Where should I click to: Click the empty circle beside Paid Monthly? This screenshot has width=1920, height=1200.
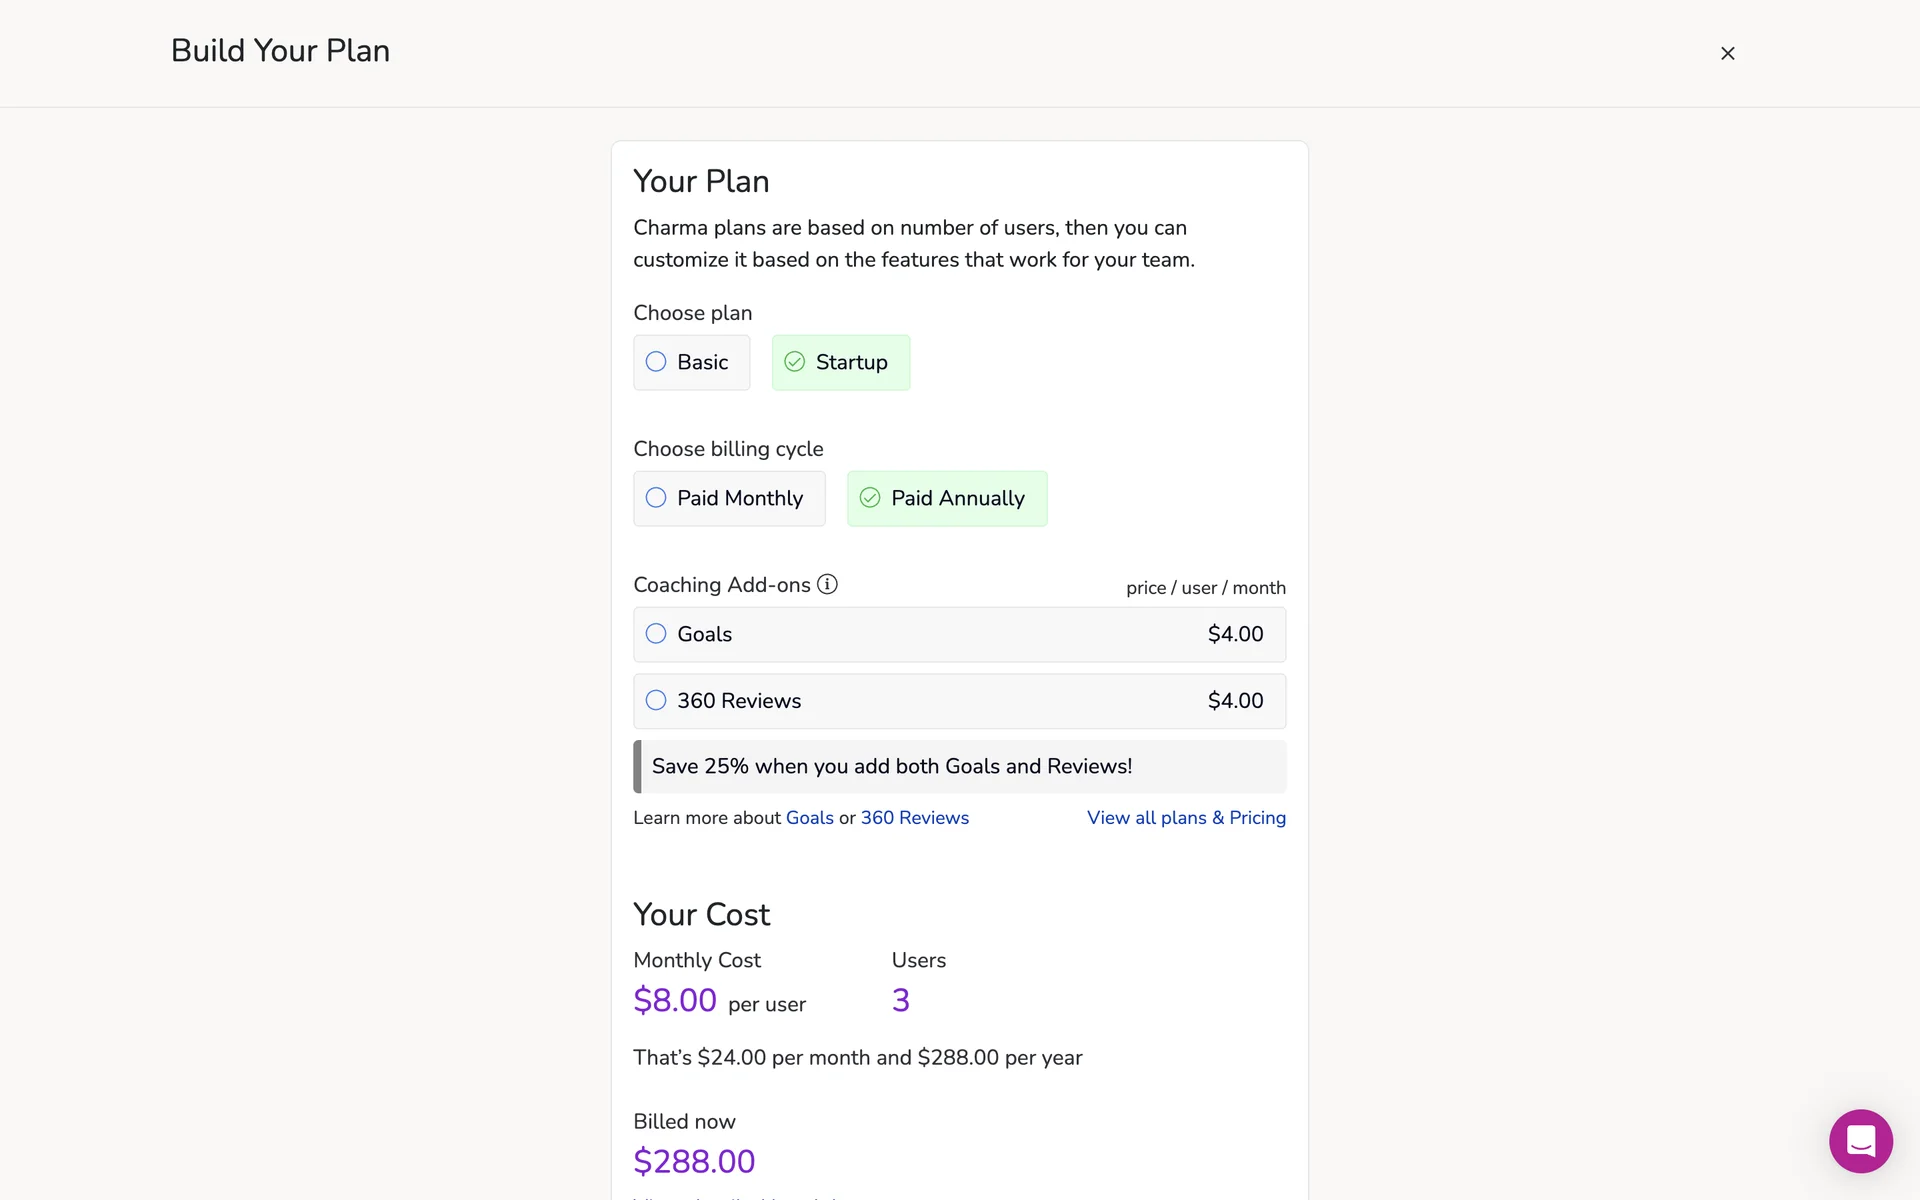click(x=656, y=498)
